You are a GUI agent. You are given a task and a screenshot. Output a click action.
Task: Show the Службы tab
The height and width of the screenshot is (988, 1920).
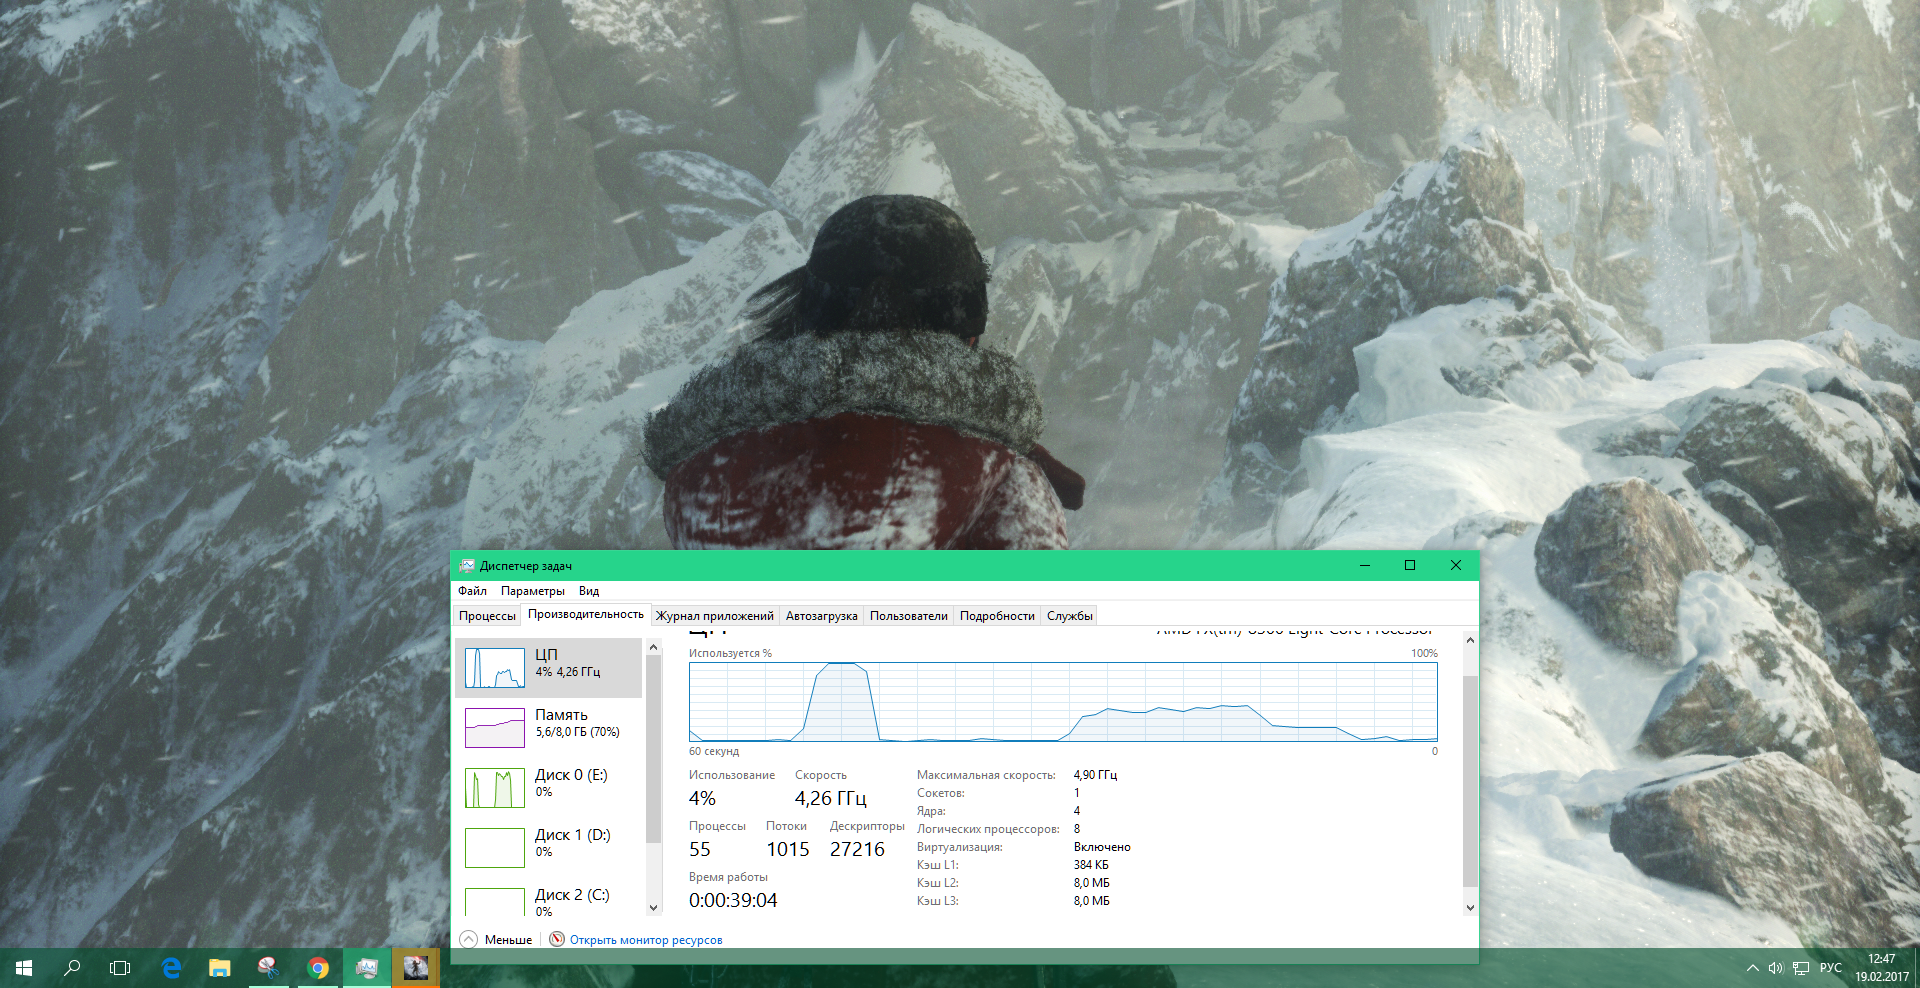(x=1070, y=616)
